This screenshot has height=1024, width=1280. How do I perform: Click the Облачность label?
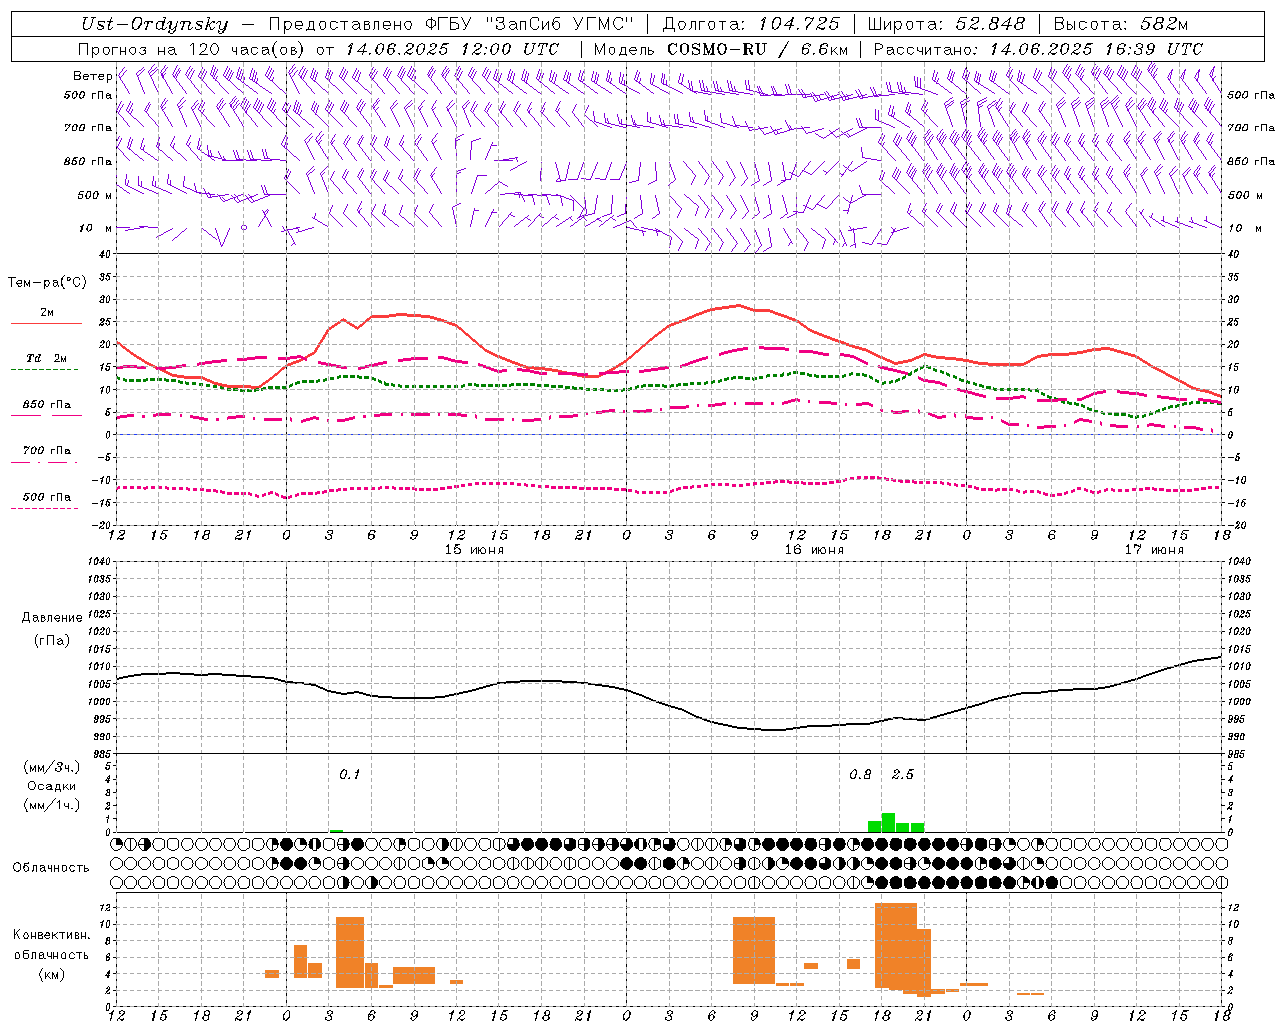coord(51,868)
